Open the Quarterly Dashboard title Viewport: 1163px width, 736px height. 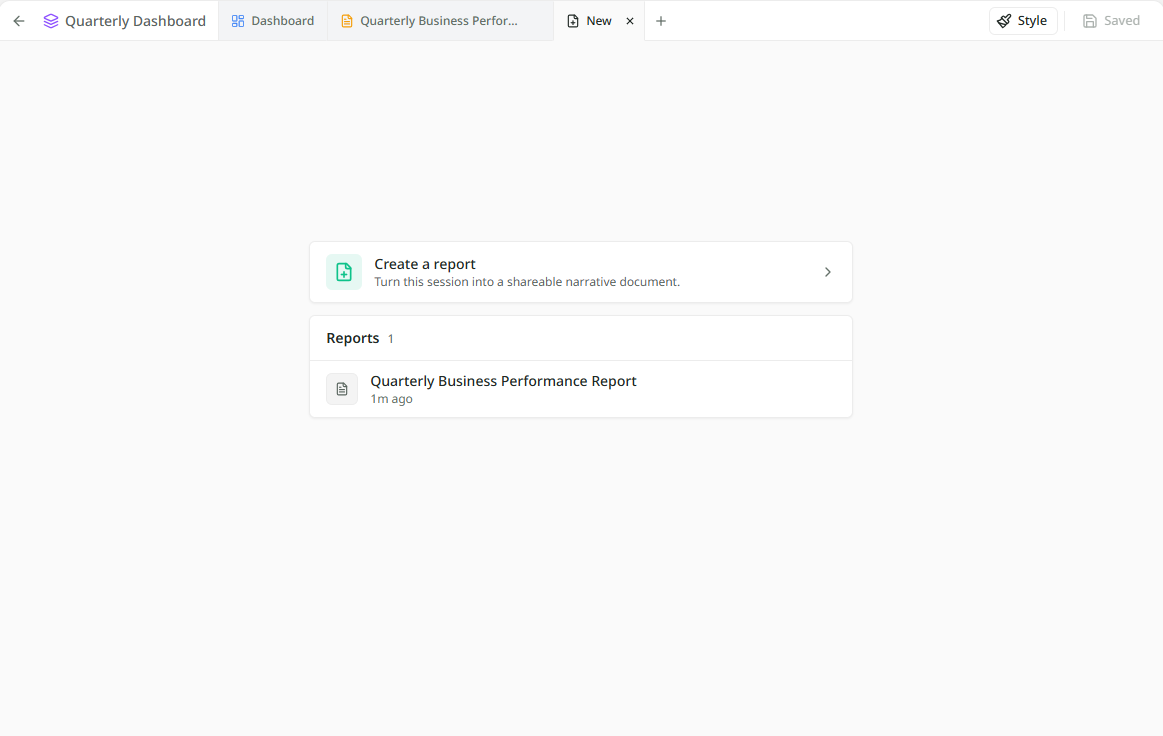pos(135,21)
